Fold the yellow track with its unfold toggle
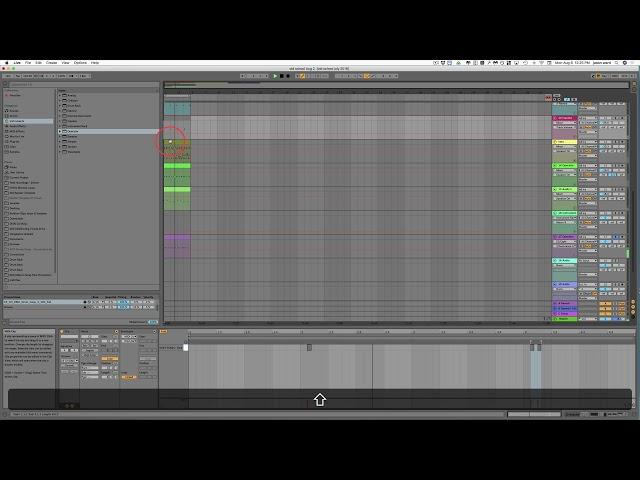The image size is (640, 480). coord(555,142)
